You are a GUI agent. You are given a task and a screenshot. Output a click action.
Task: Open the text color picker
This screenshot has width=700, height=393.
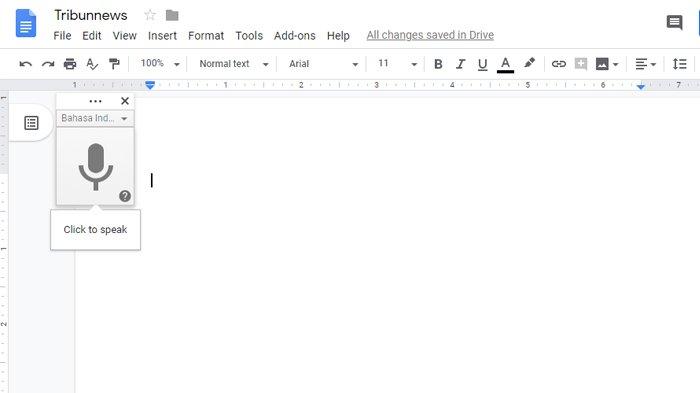tap(505, 64)
